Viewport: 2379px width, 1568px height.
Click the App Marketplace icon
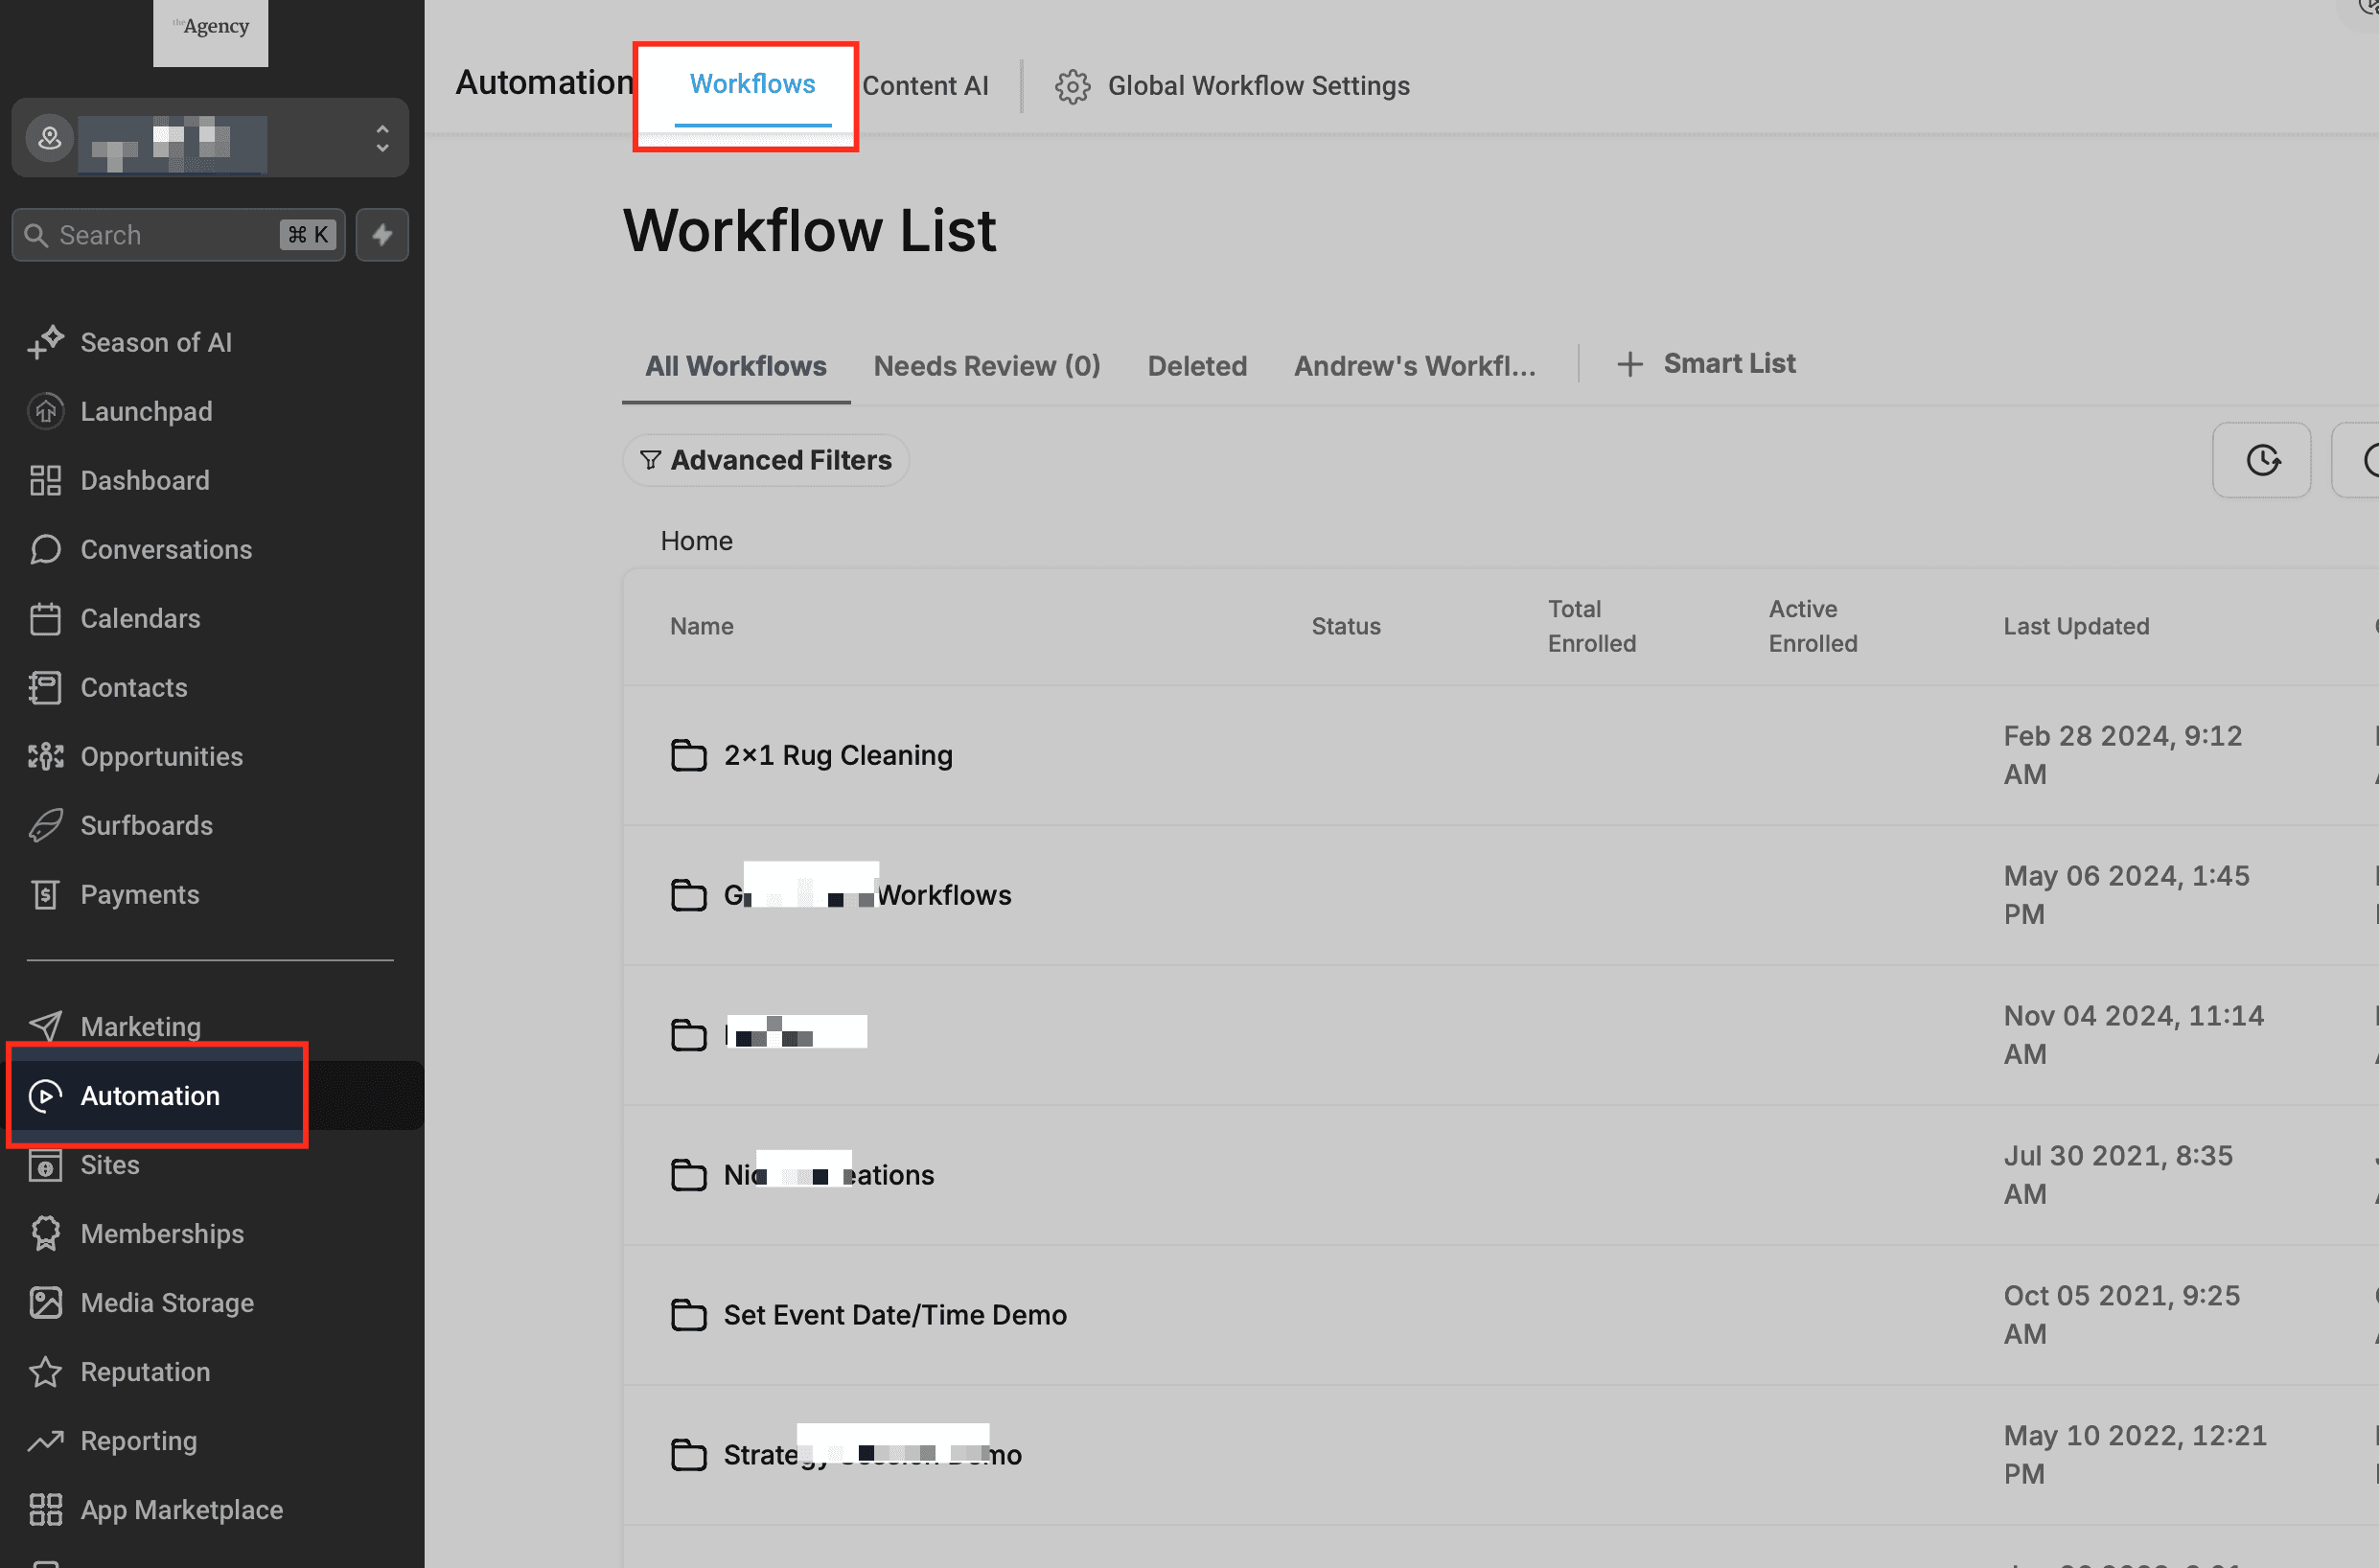(45, 1510)
